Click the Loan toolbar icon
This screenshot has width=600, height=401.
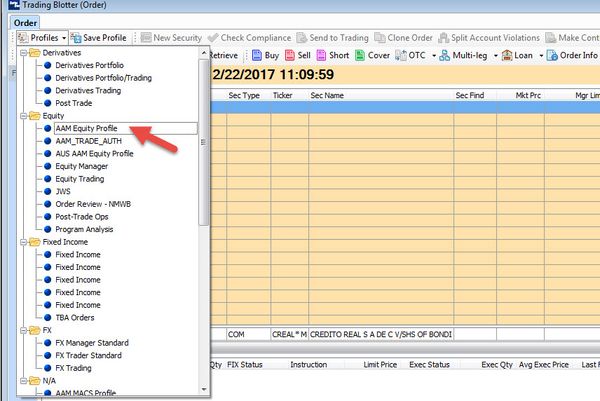508,55
